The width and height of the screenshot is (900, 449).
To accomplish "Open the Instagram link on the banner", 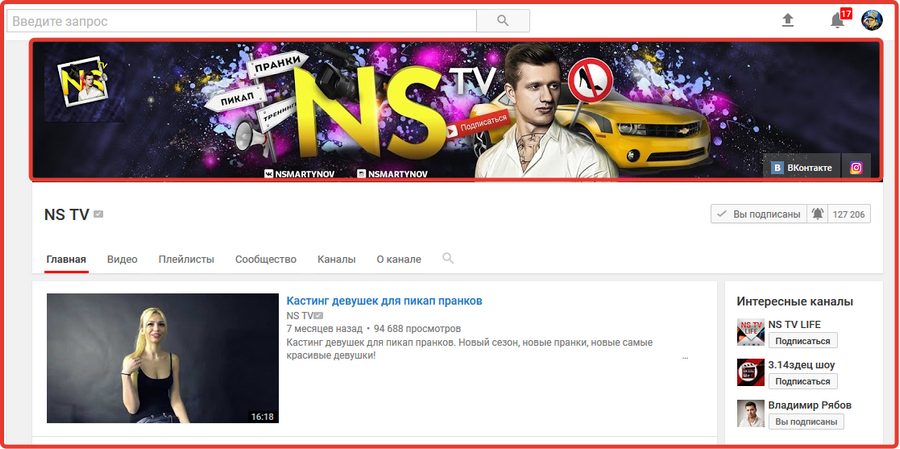I will 856,168.
